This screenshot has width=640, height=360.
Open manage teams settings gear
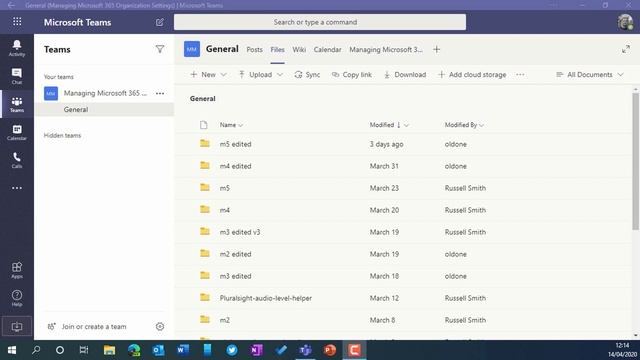tap(160, 327)
